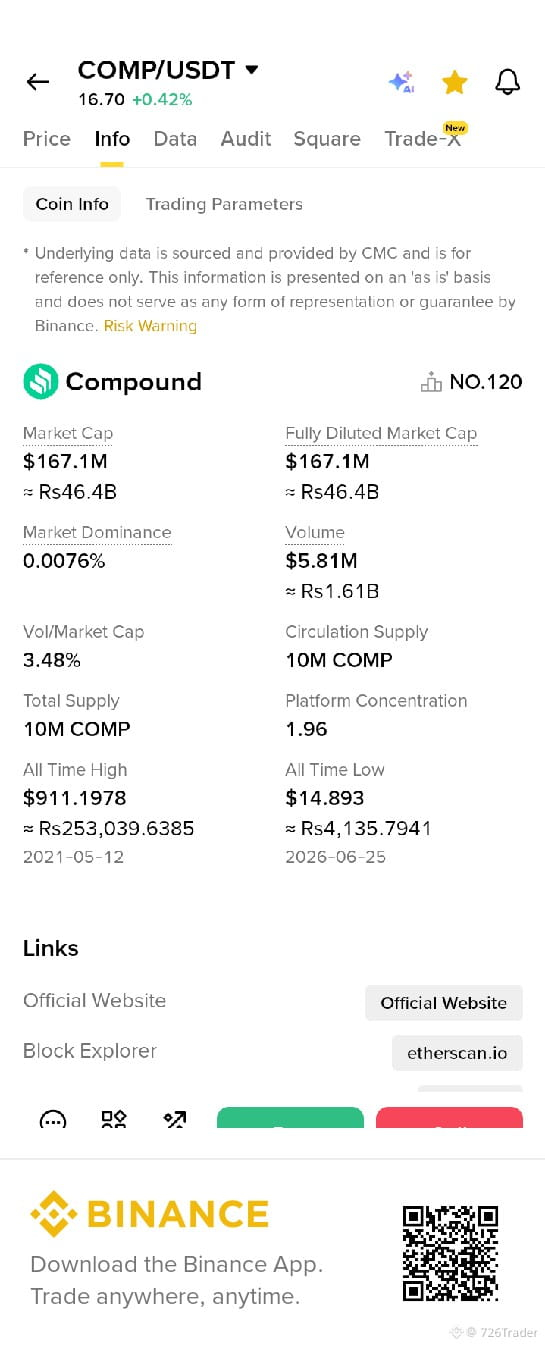The image size is (545, 1348).
Task: Open the chat bubble icon in bottom bar
Action: coord(53,1119)
